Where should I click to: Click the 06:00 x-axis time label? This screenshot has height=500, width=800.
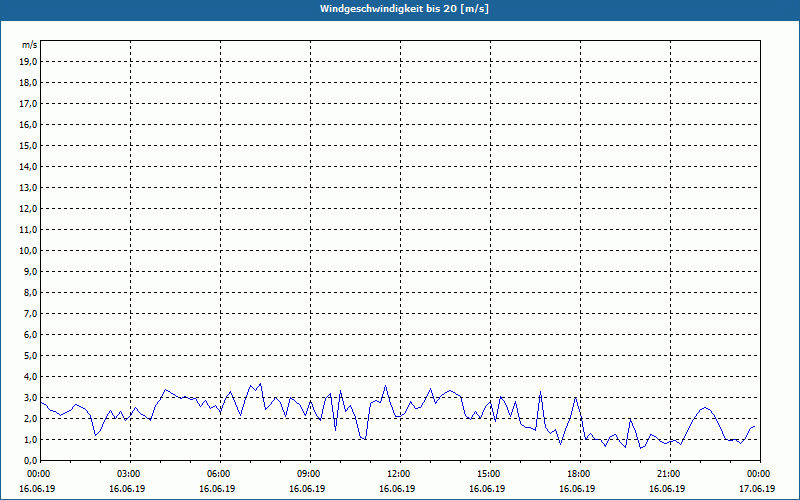pos(219,474)
